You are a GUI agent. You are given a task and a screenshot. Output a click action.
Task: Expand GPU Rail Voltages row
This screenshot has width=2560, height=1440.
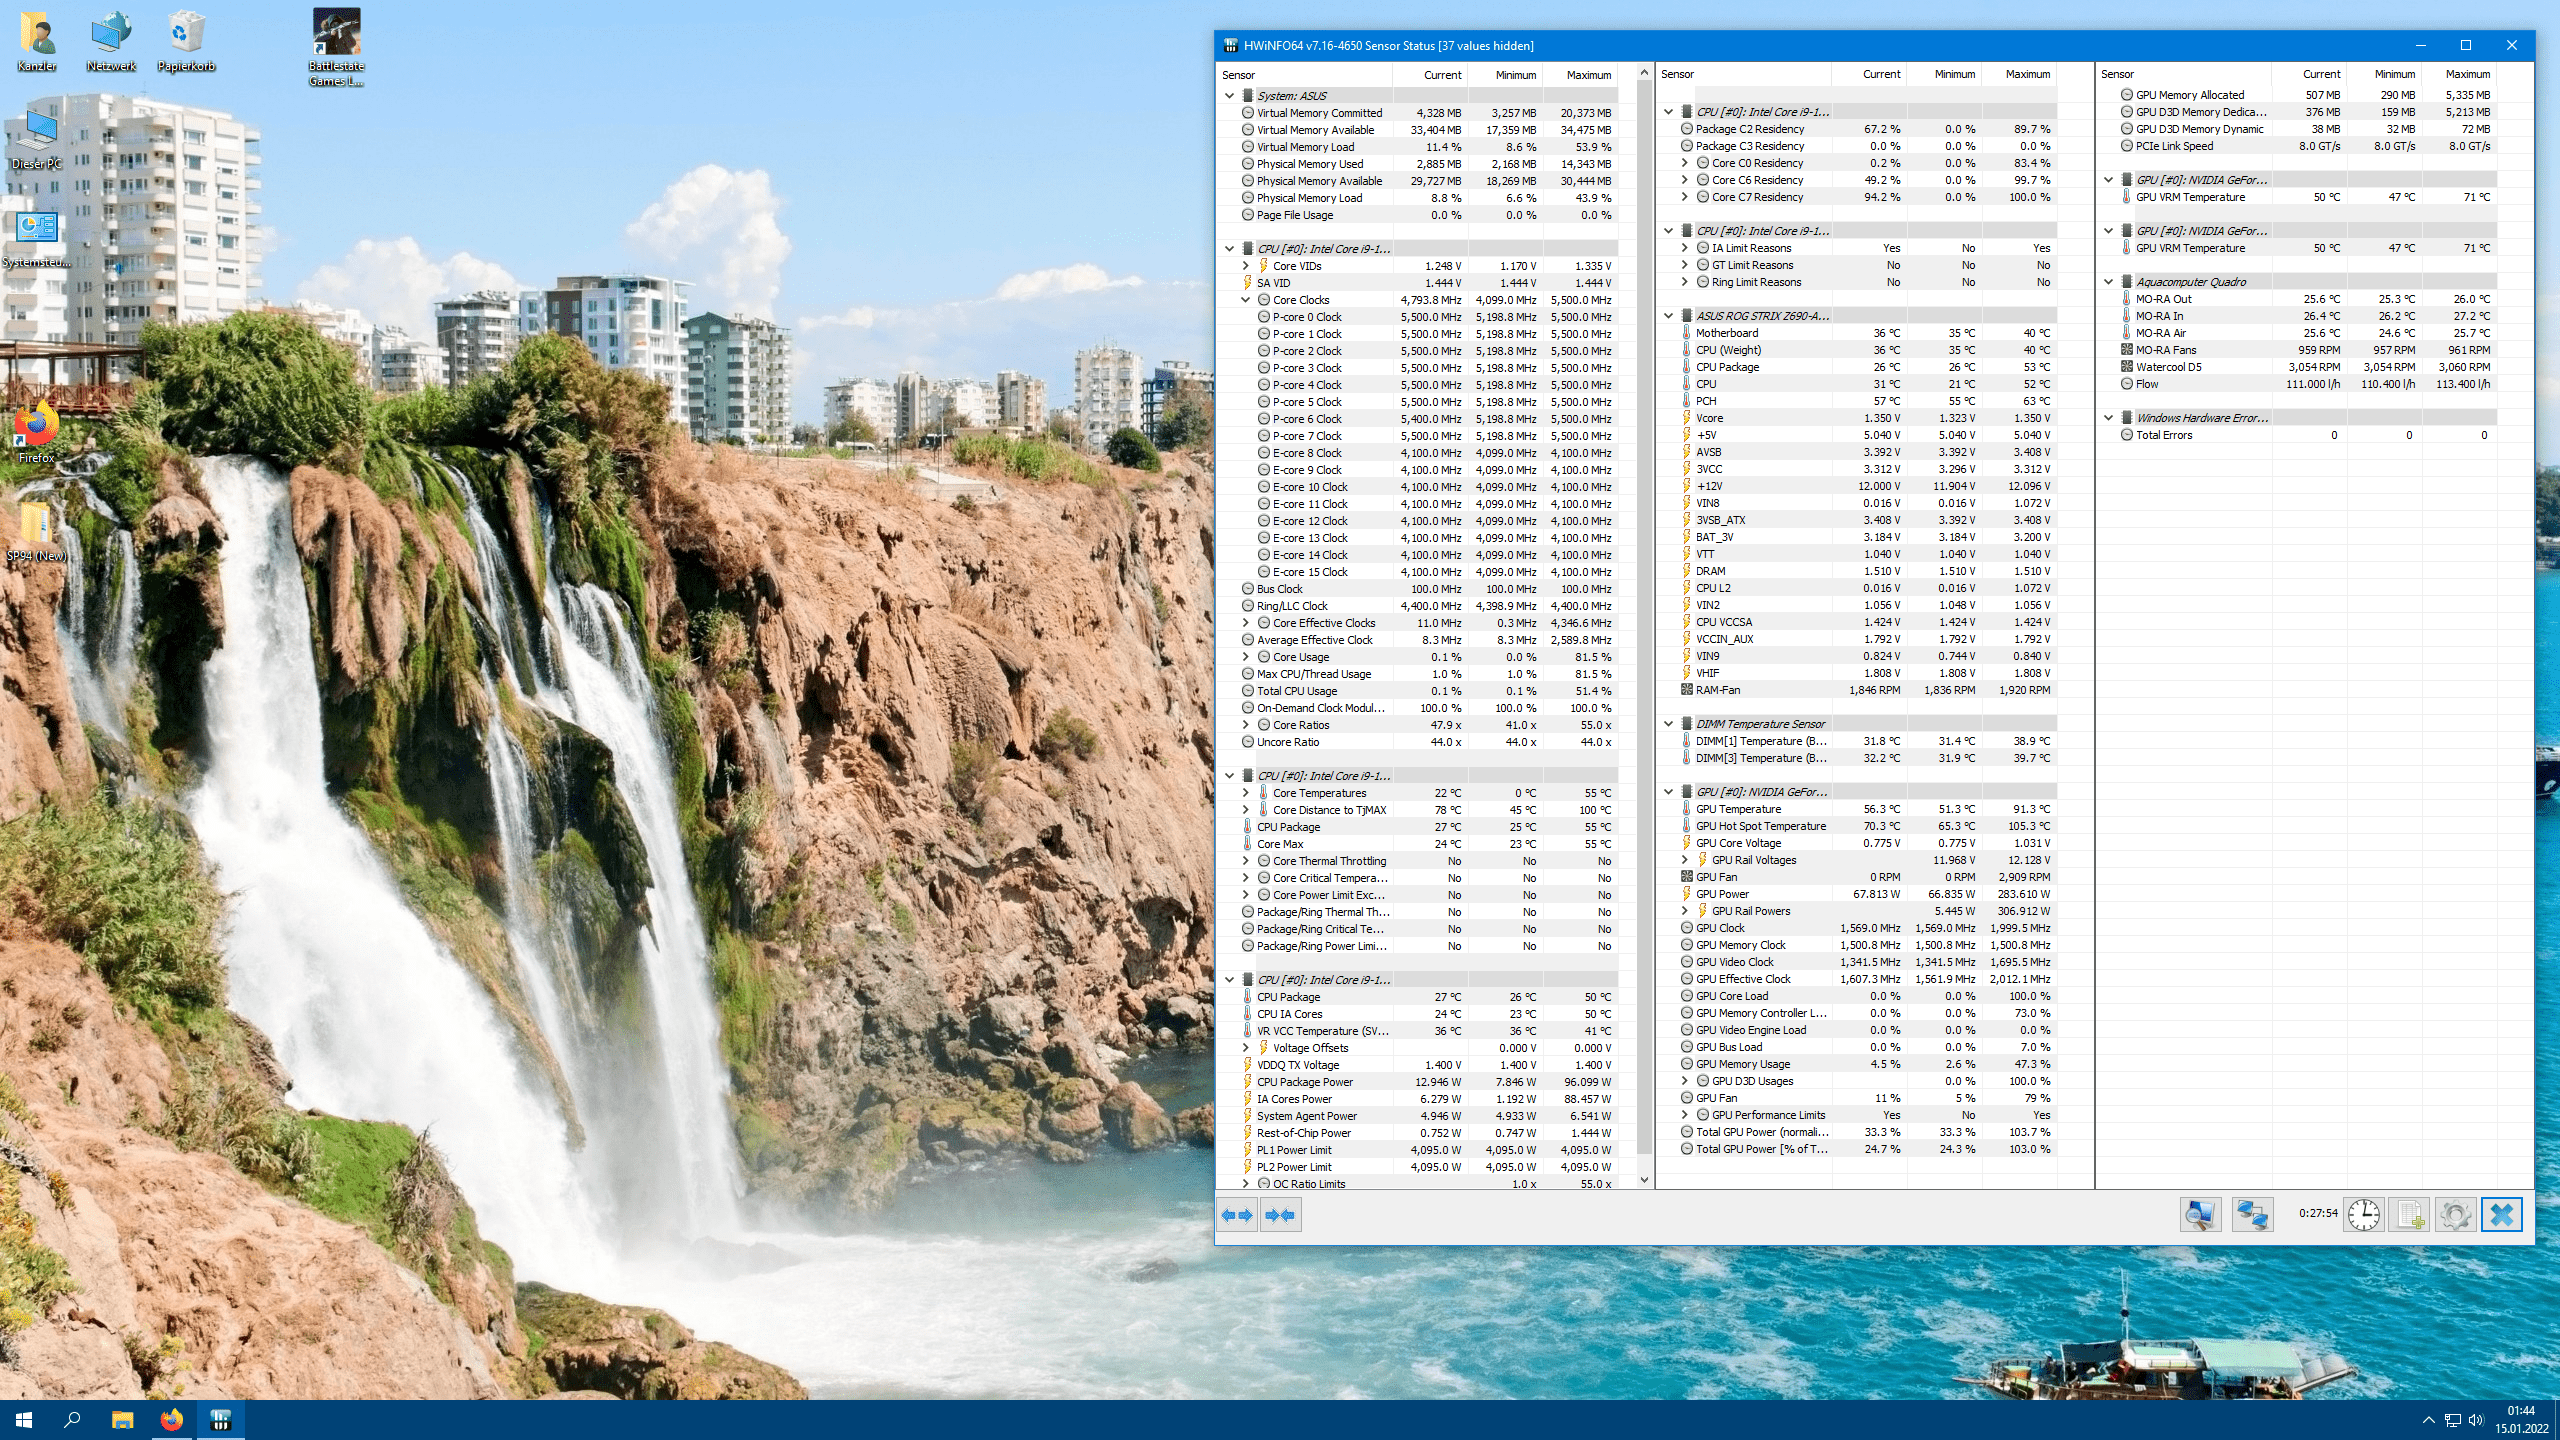click(x=1684, y=860)
